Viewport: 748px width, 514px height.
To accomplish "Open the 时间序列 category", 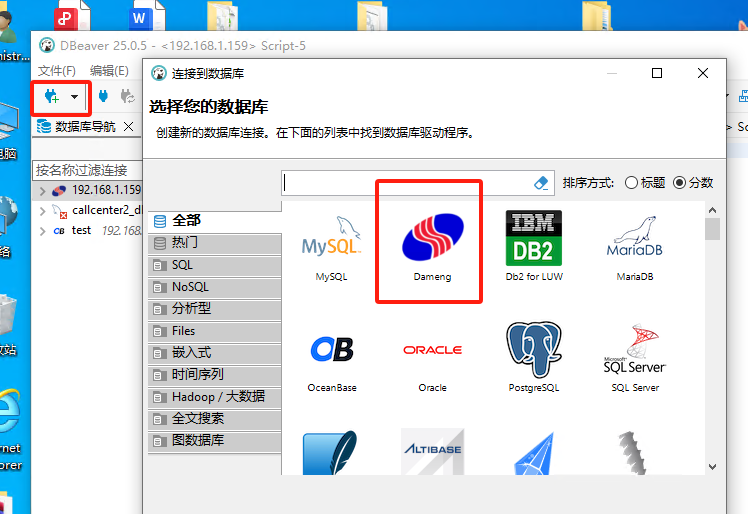I will tap(215, 375).
